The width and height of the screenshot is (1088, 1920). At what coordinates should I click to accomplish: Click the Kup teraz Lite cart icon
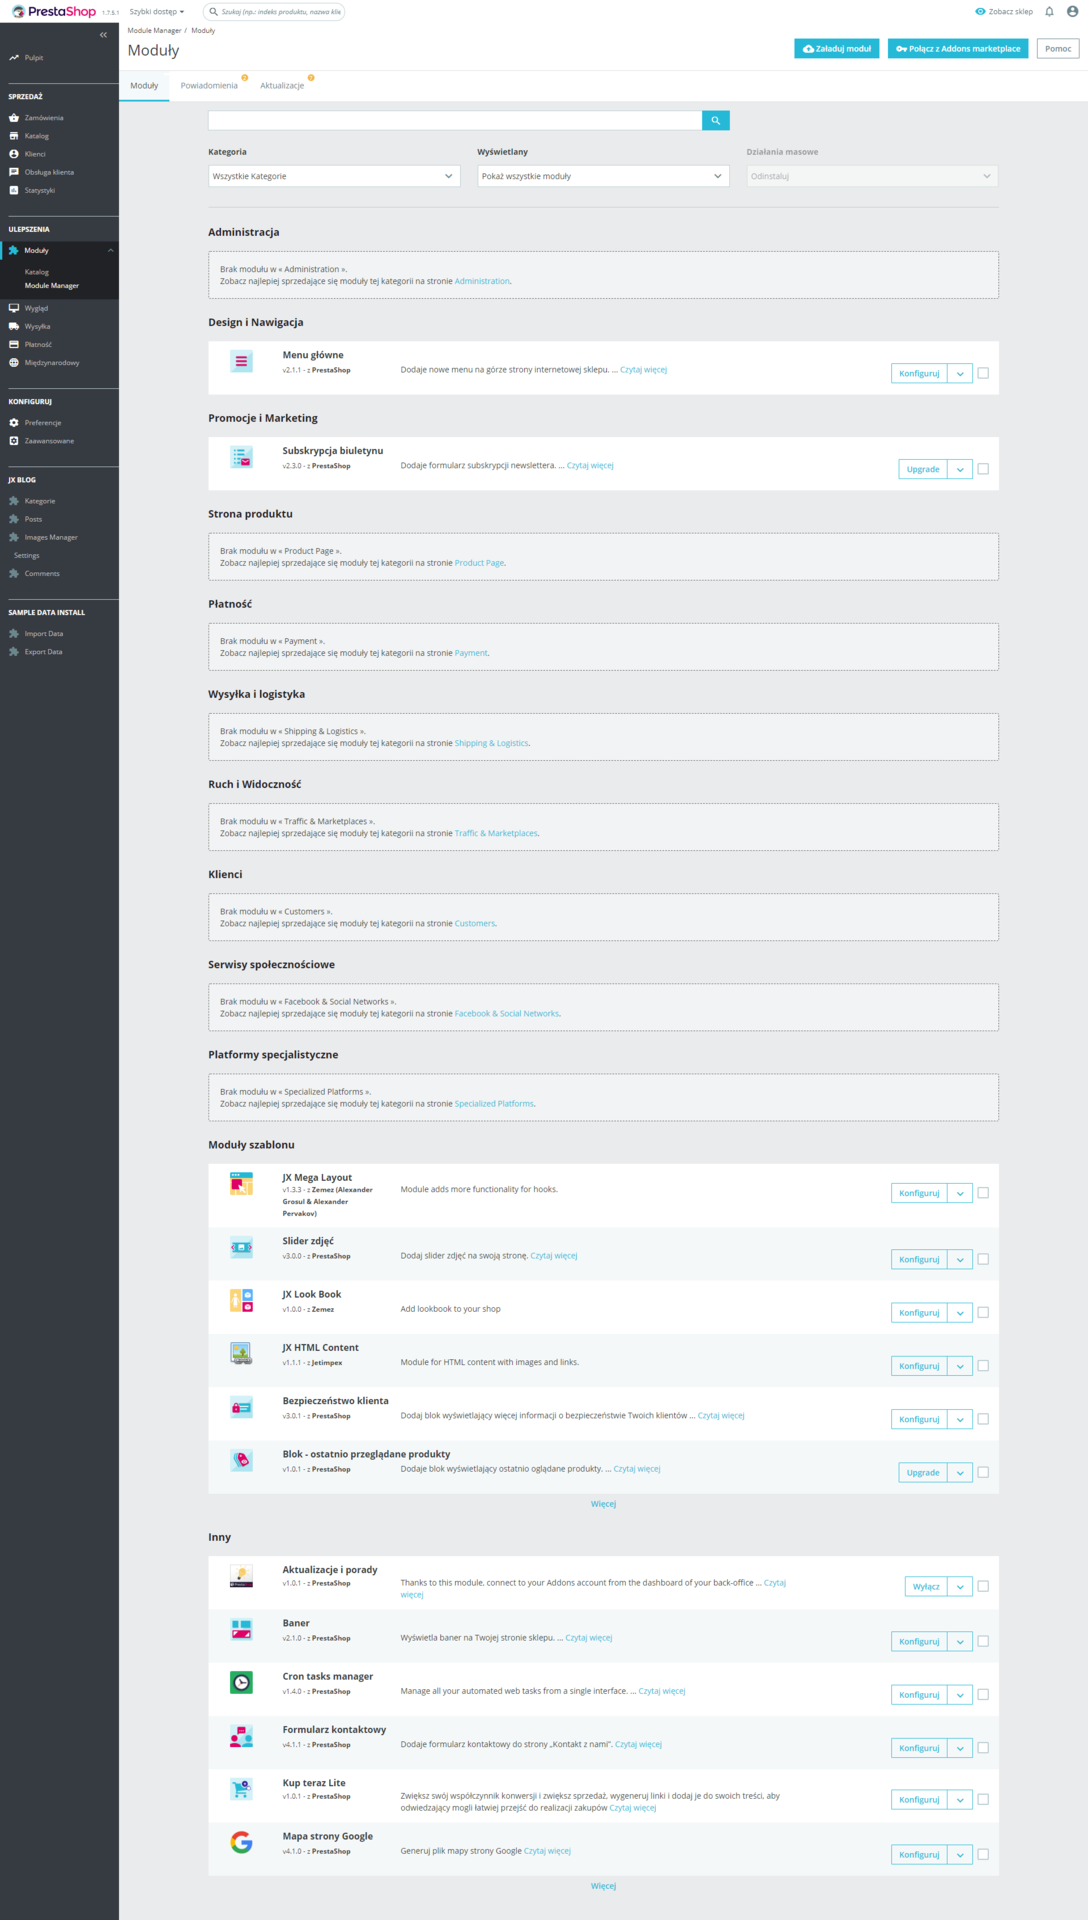point(241,1789)
